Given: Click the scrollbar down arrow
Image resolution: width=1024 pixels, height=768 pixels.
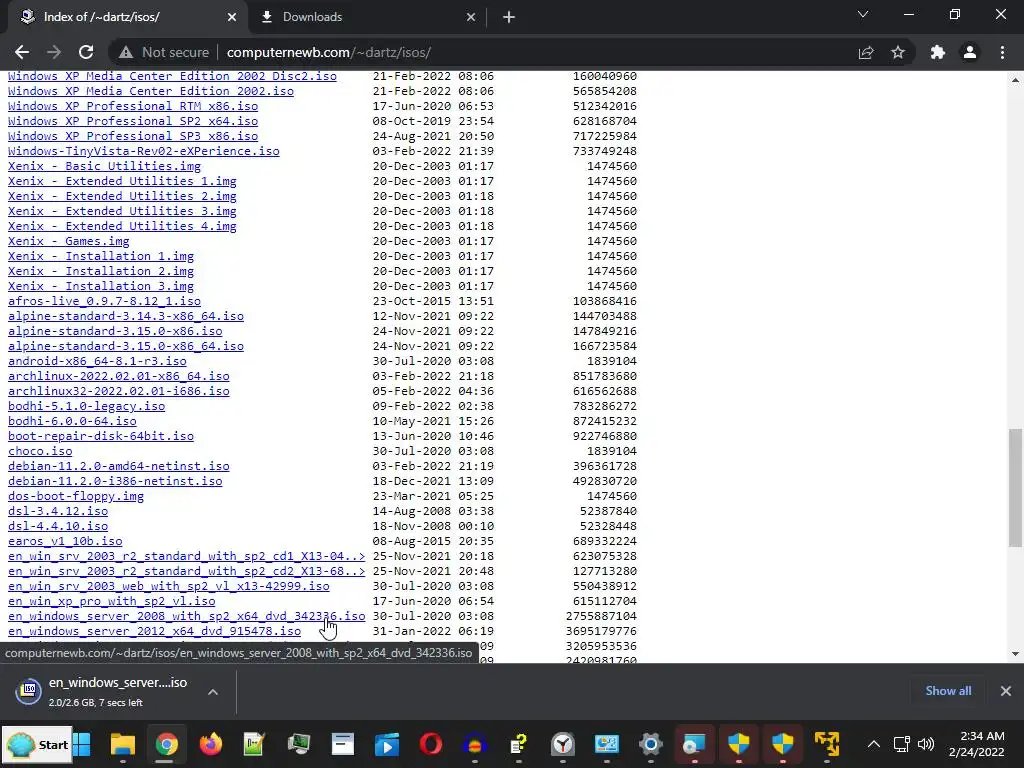Looking at the screenshot, I should tap(1015, 654).
